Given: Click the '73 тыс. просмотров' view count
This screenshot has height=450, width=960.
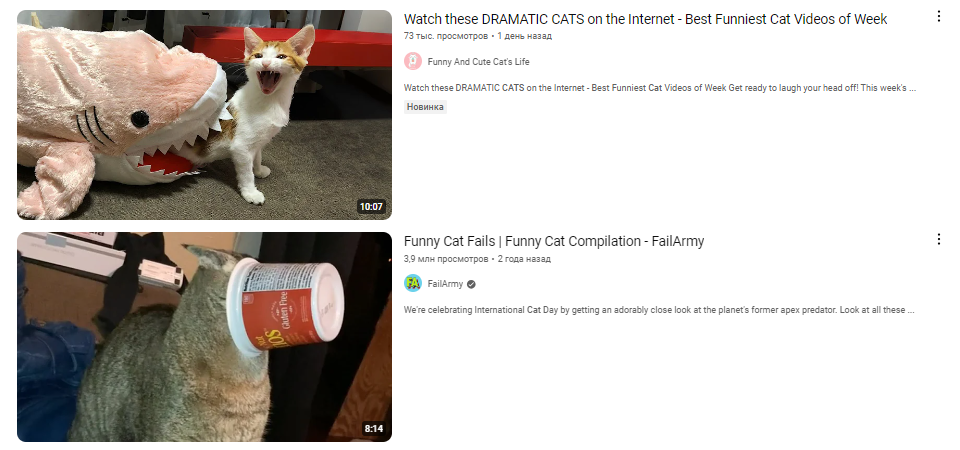Looking at the screenshot, I should 446,36.
